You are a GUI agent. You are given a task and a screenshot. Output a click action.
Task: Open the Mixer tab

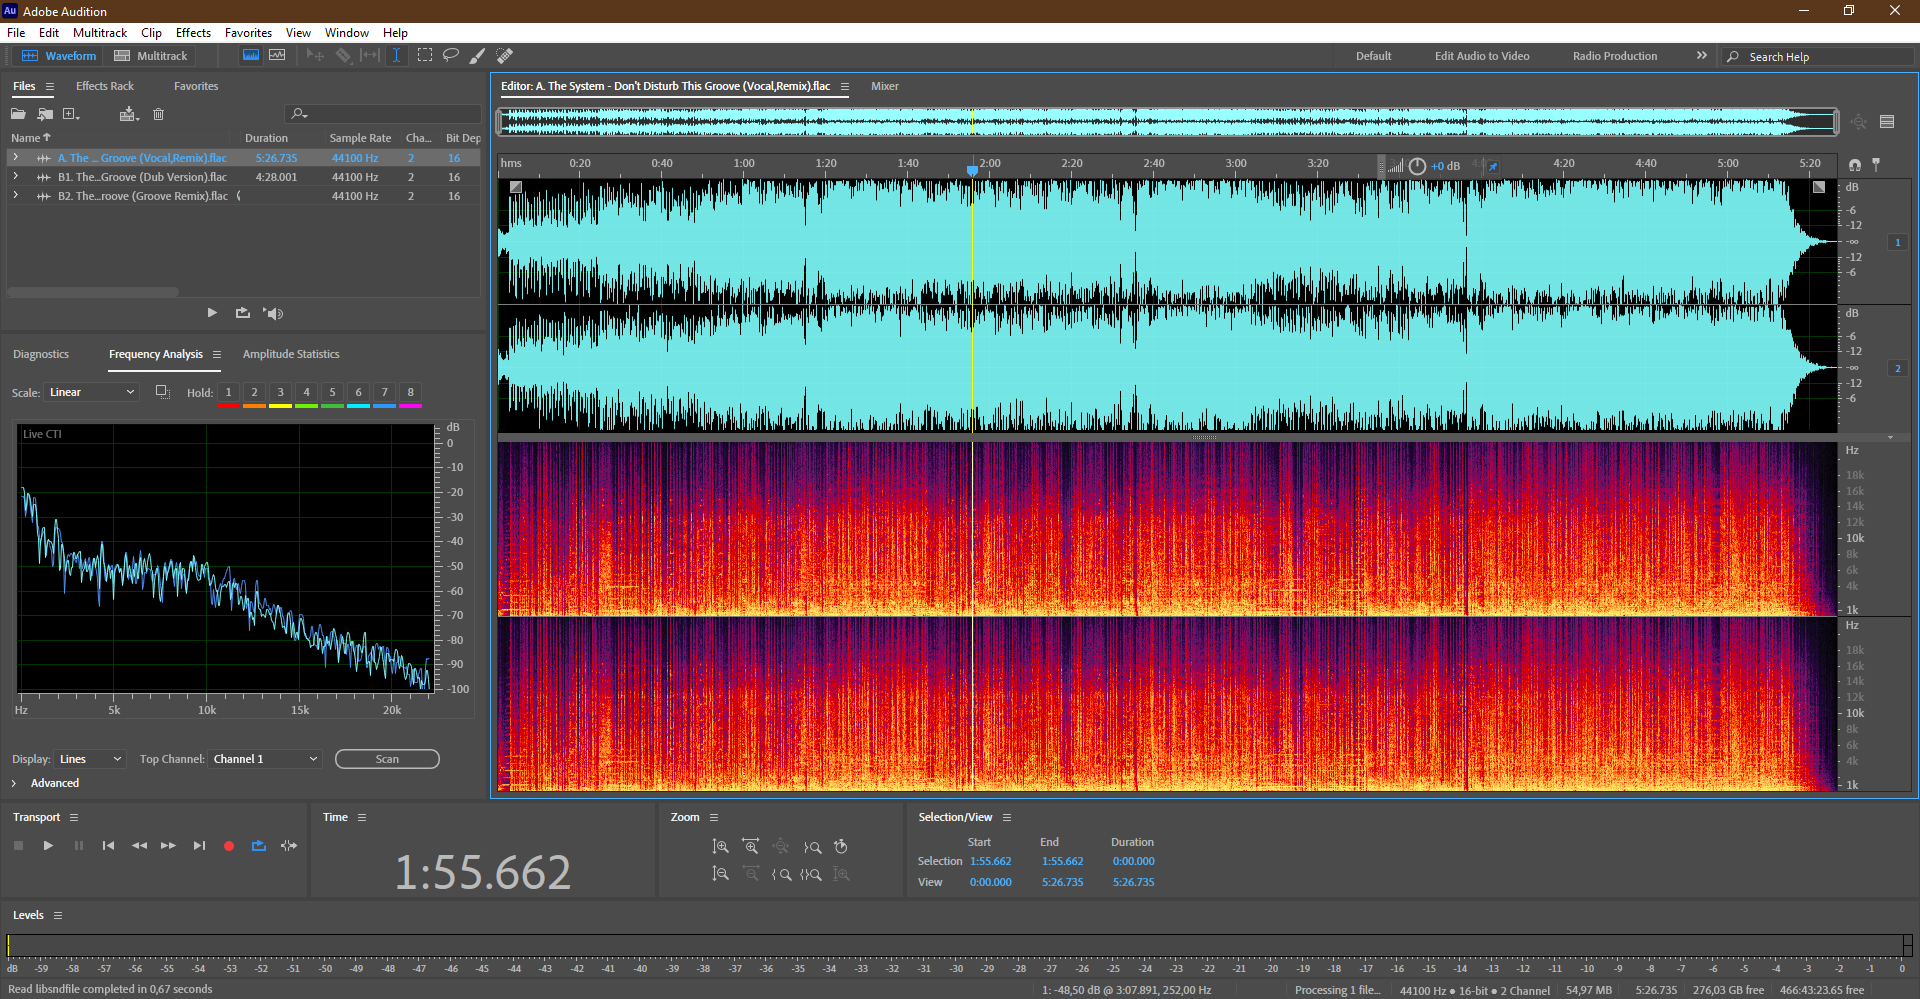coord(885,86)
